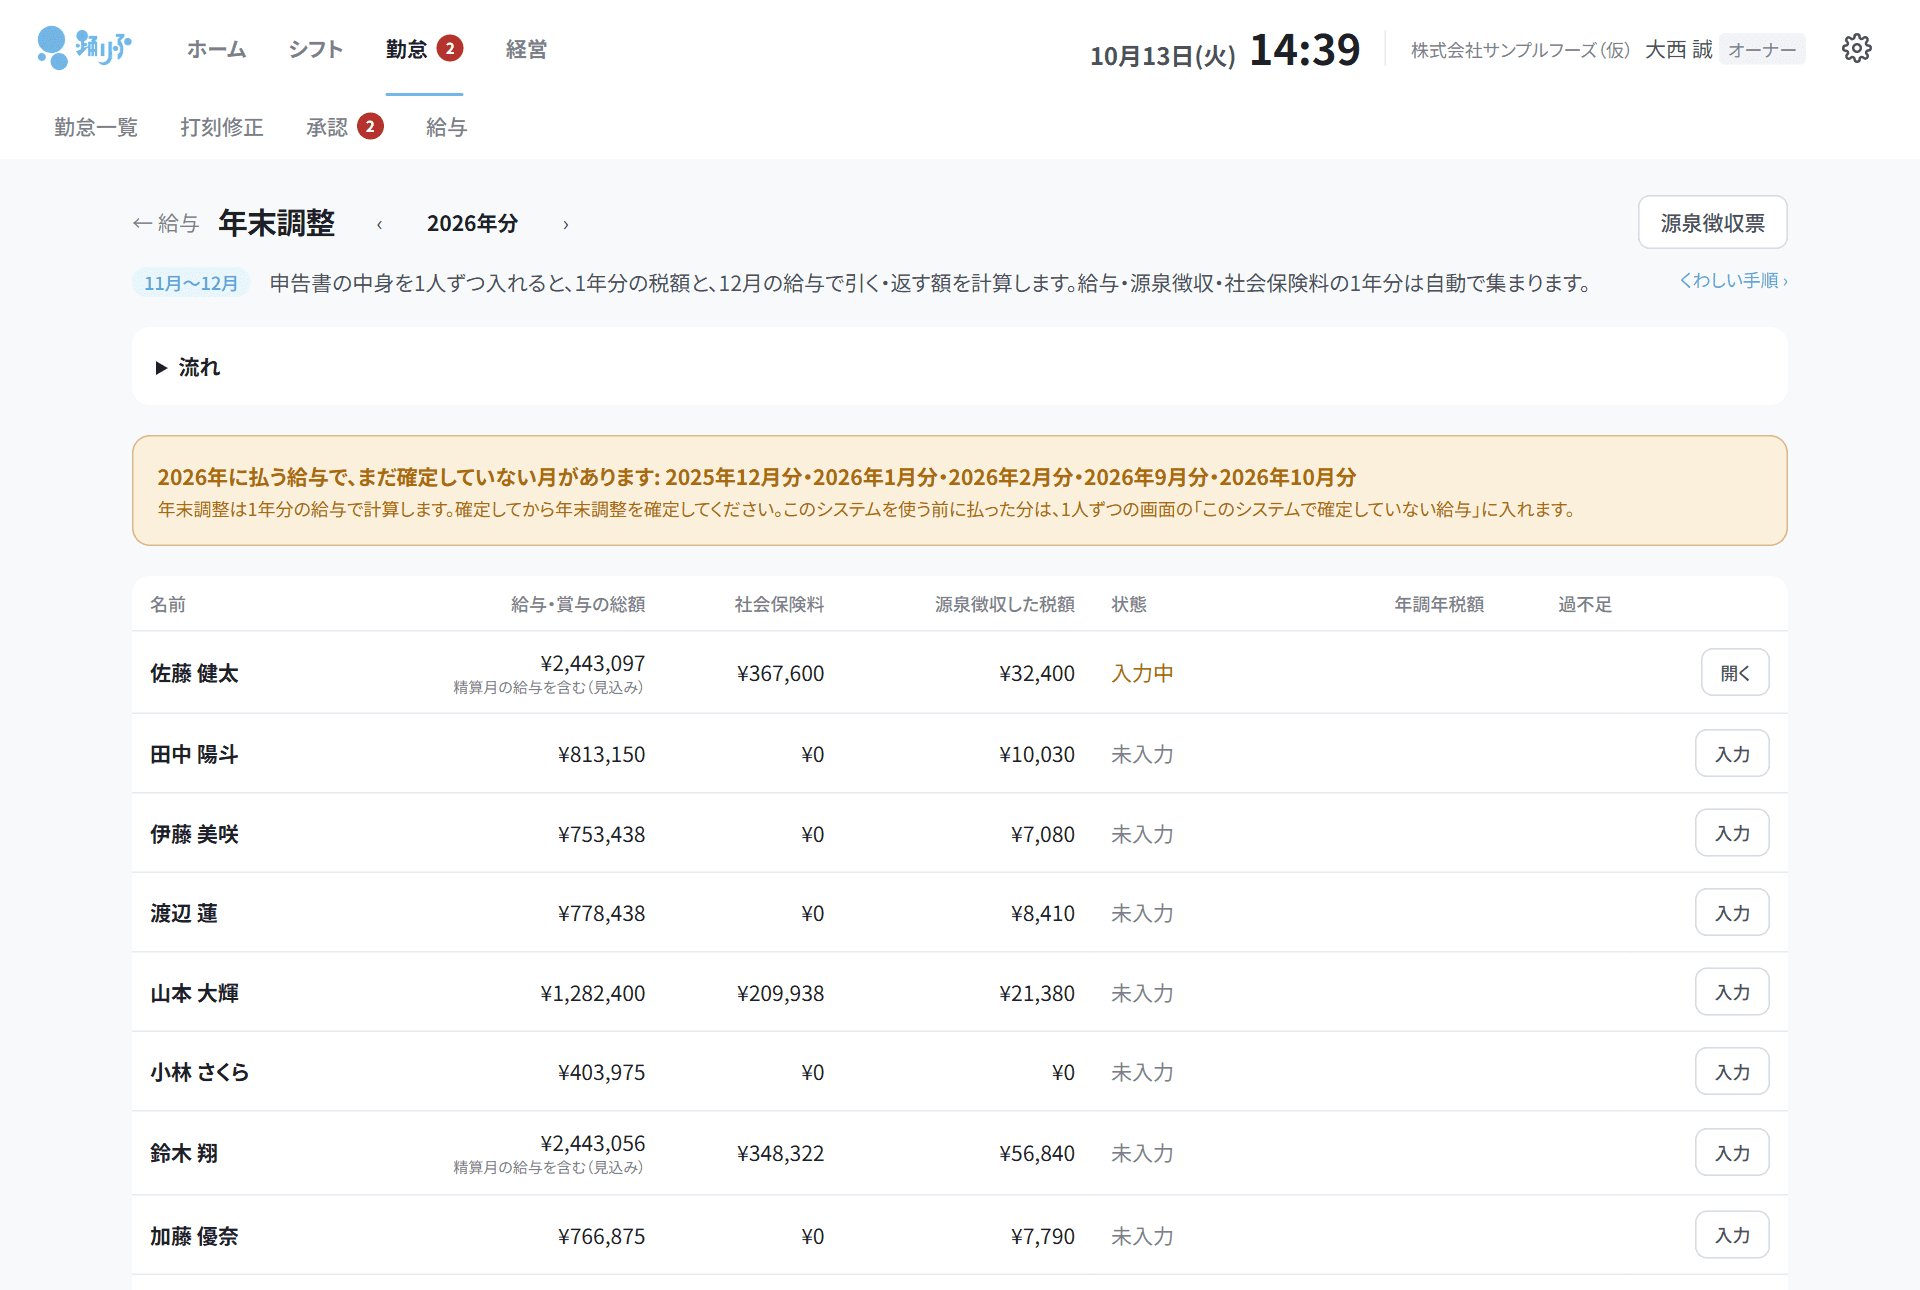This screenshot has height=1290, width=1920.
Task: Click the オーナー role badge
Action: (x=1762, y=50)
